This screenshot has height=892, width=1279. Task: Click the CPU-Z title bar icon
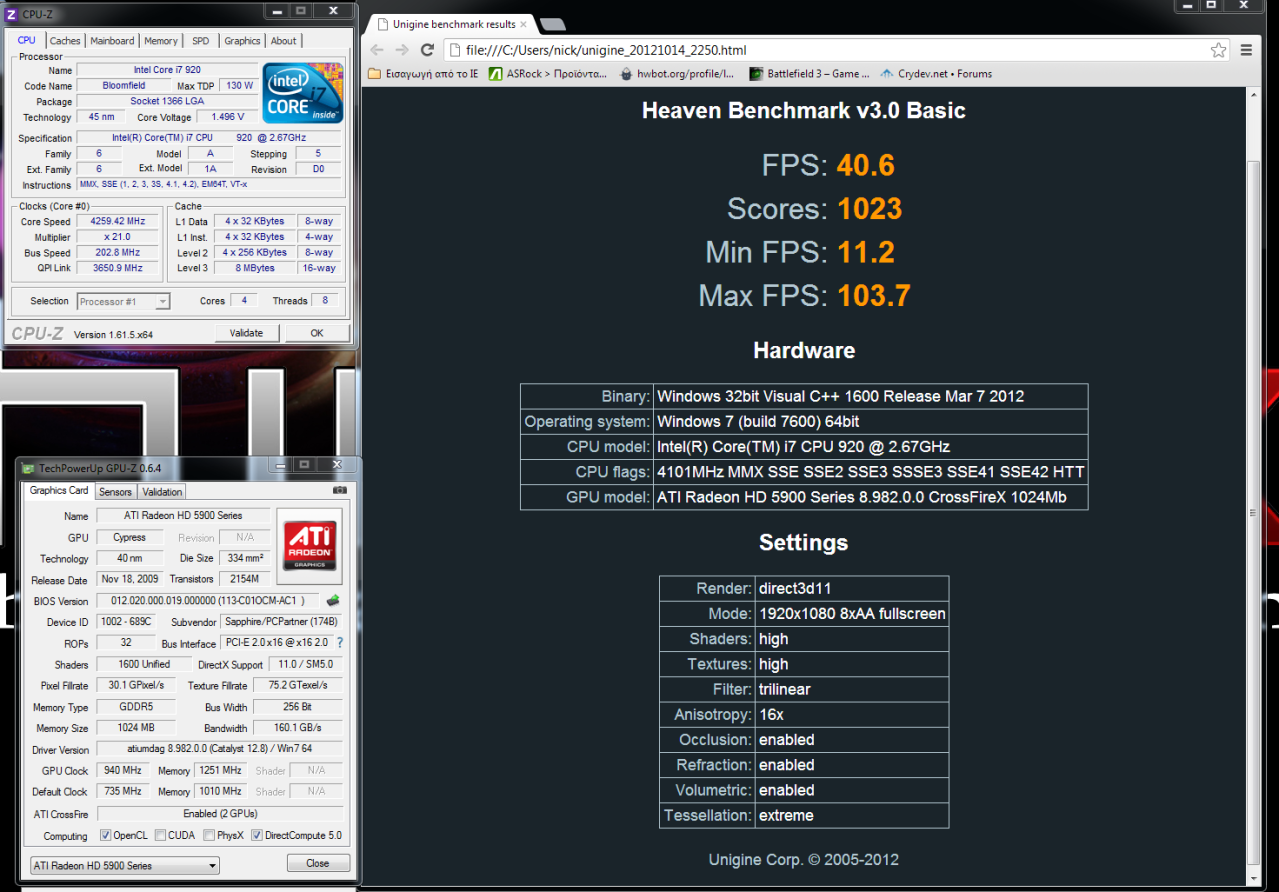pyautogui.click(x=10, y=12)
